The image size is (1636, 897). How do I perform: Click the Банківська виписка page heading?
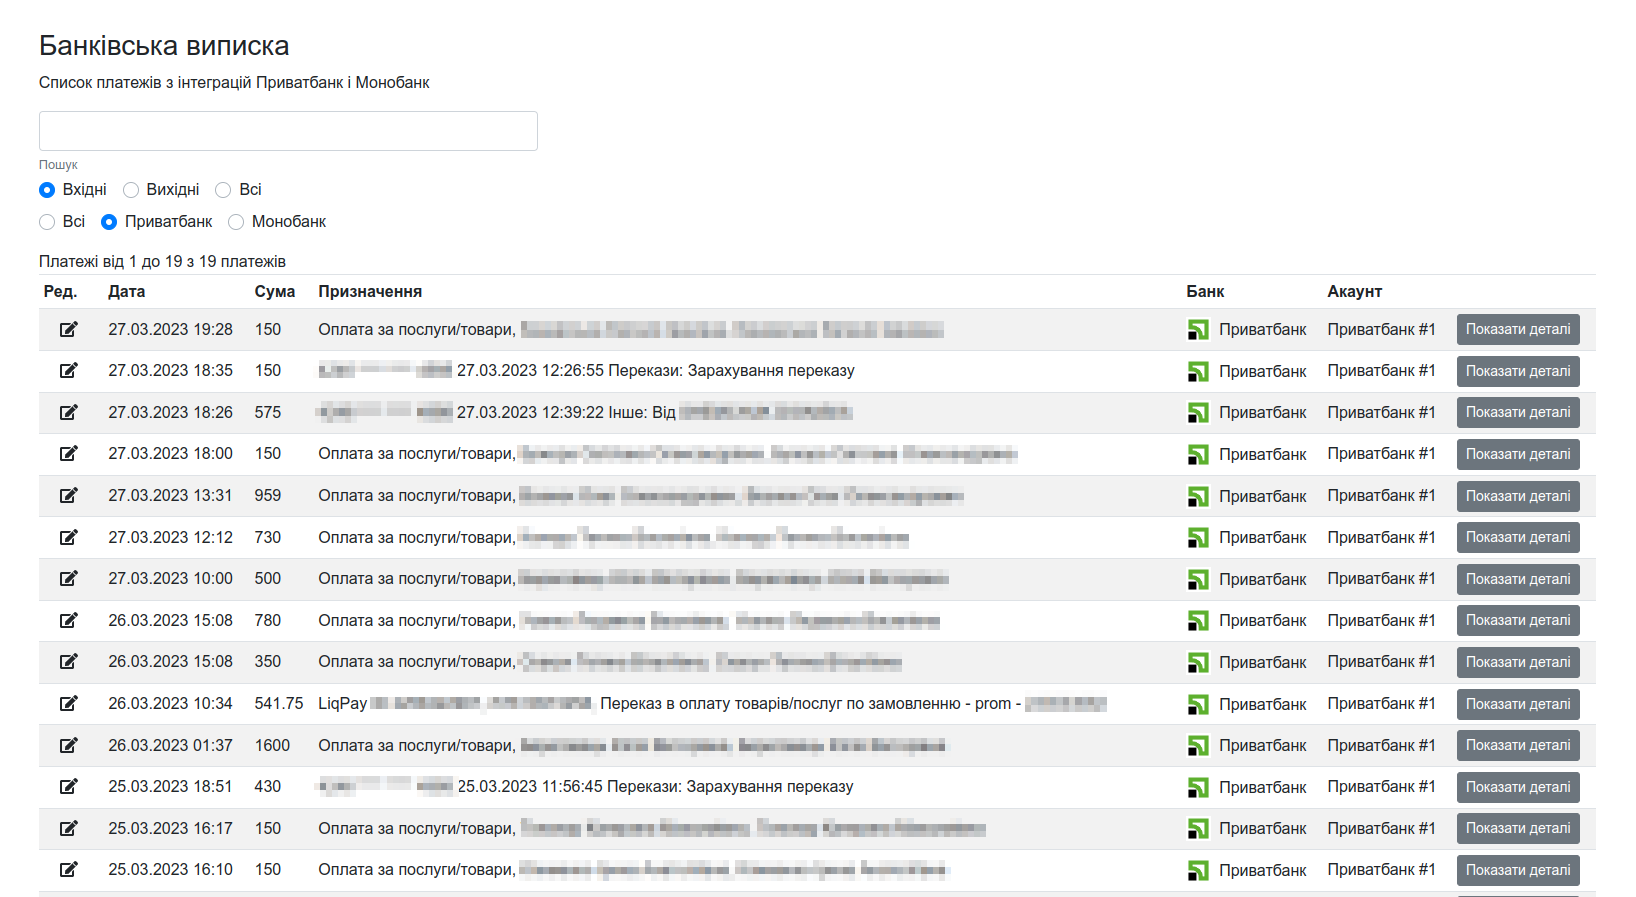coord(164,46)
